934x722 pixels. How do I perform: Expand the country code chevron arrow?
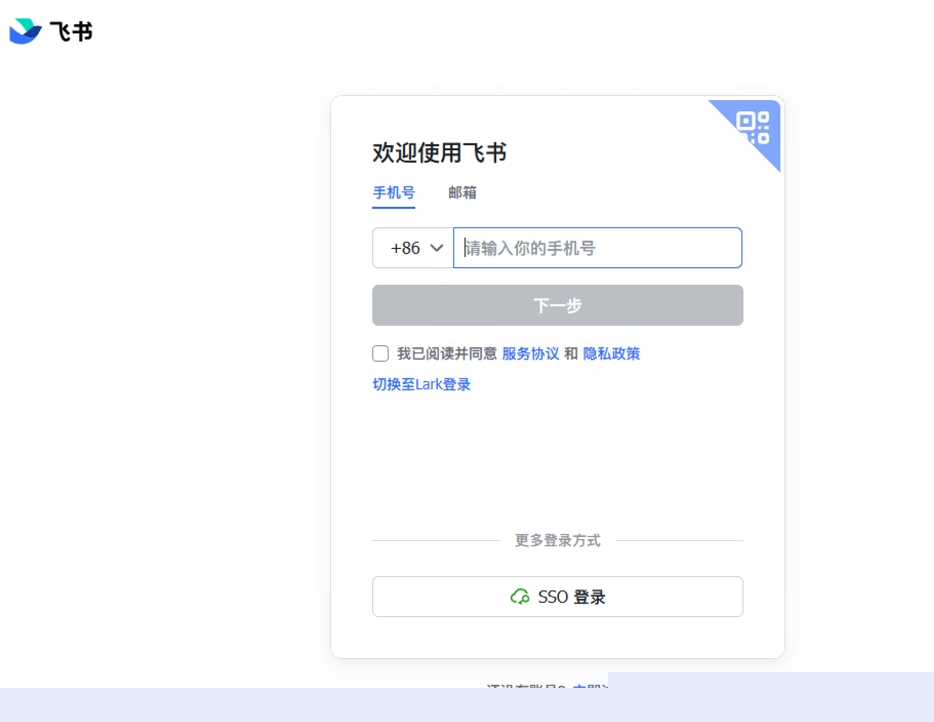coord(437,247)
